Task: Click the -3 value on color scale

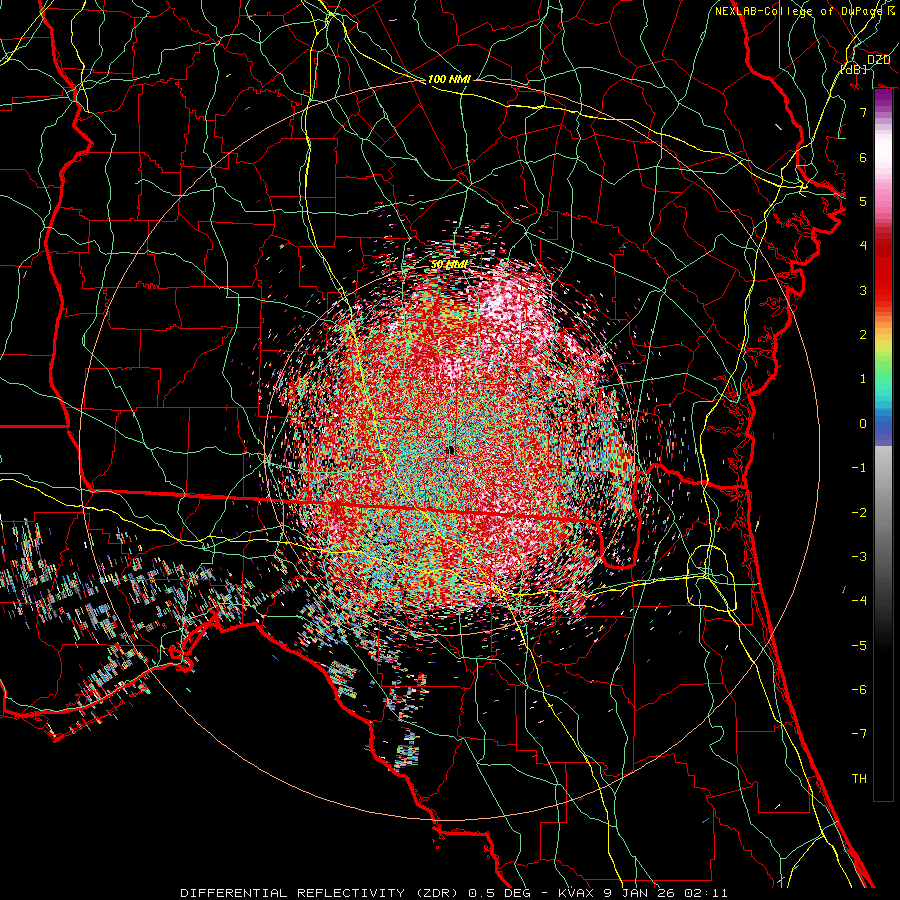Action: (x=859, y=557)
